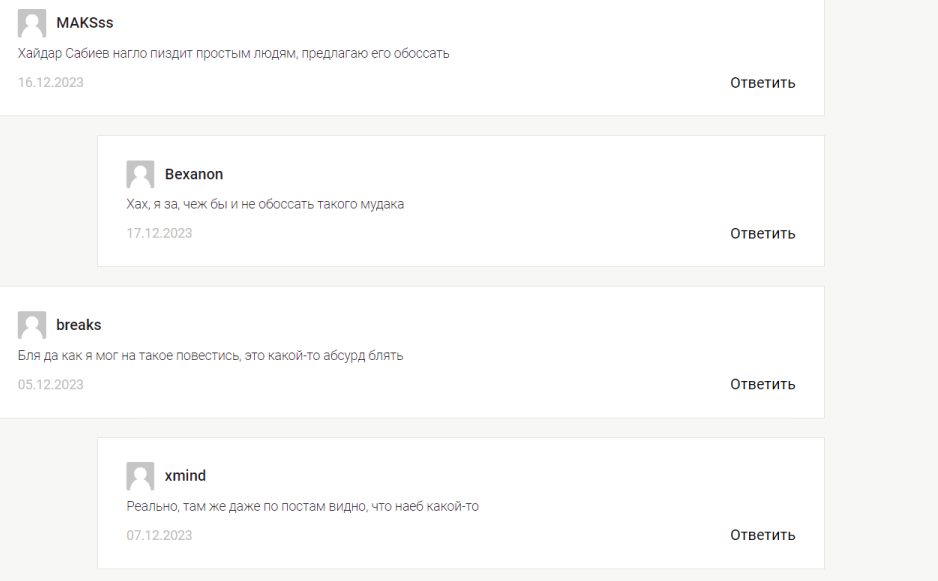This screenshot has height=581, width=938.
Task: Click the 07.12.2023 date stamp
Action: coord(159,536)
